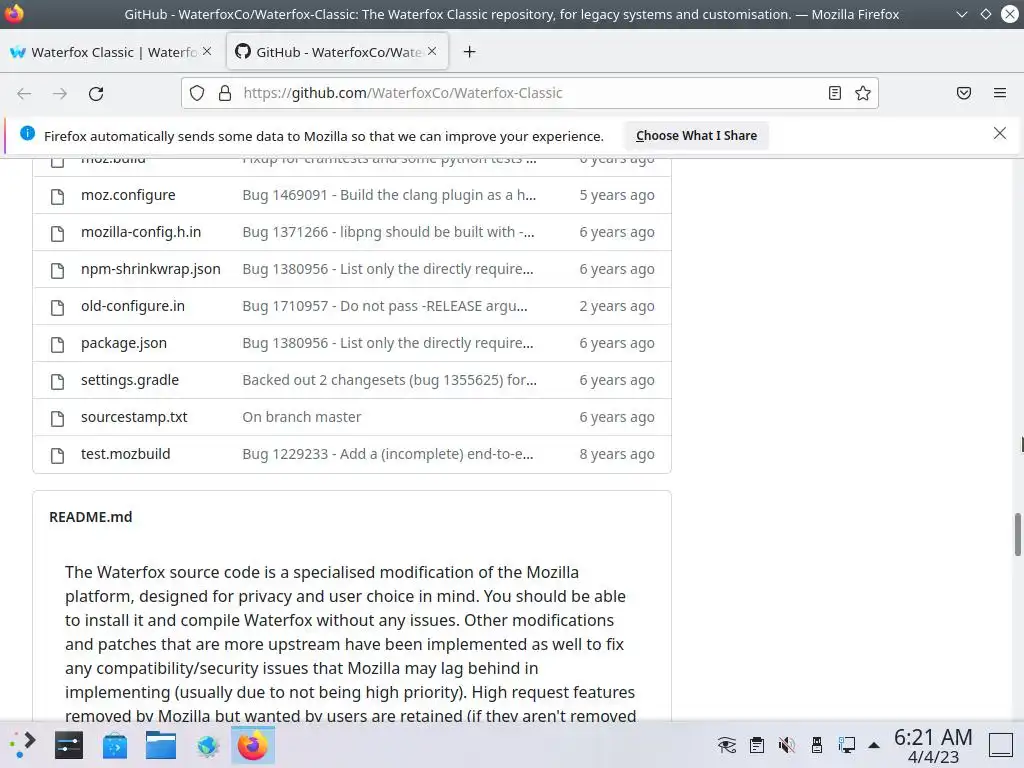The height and width of the screenshot is (768, 1024).
Task: Open the Firefox hamburger application menu
Action: pos(1000,93)
